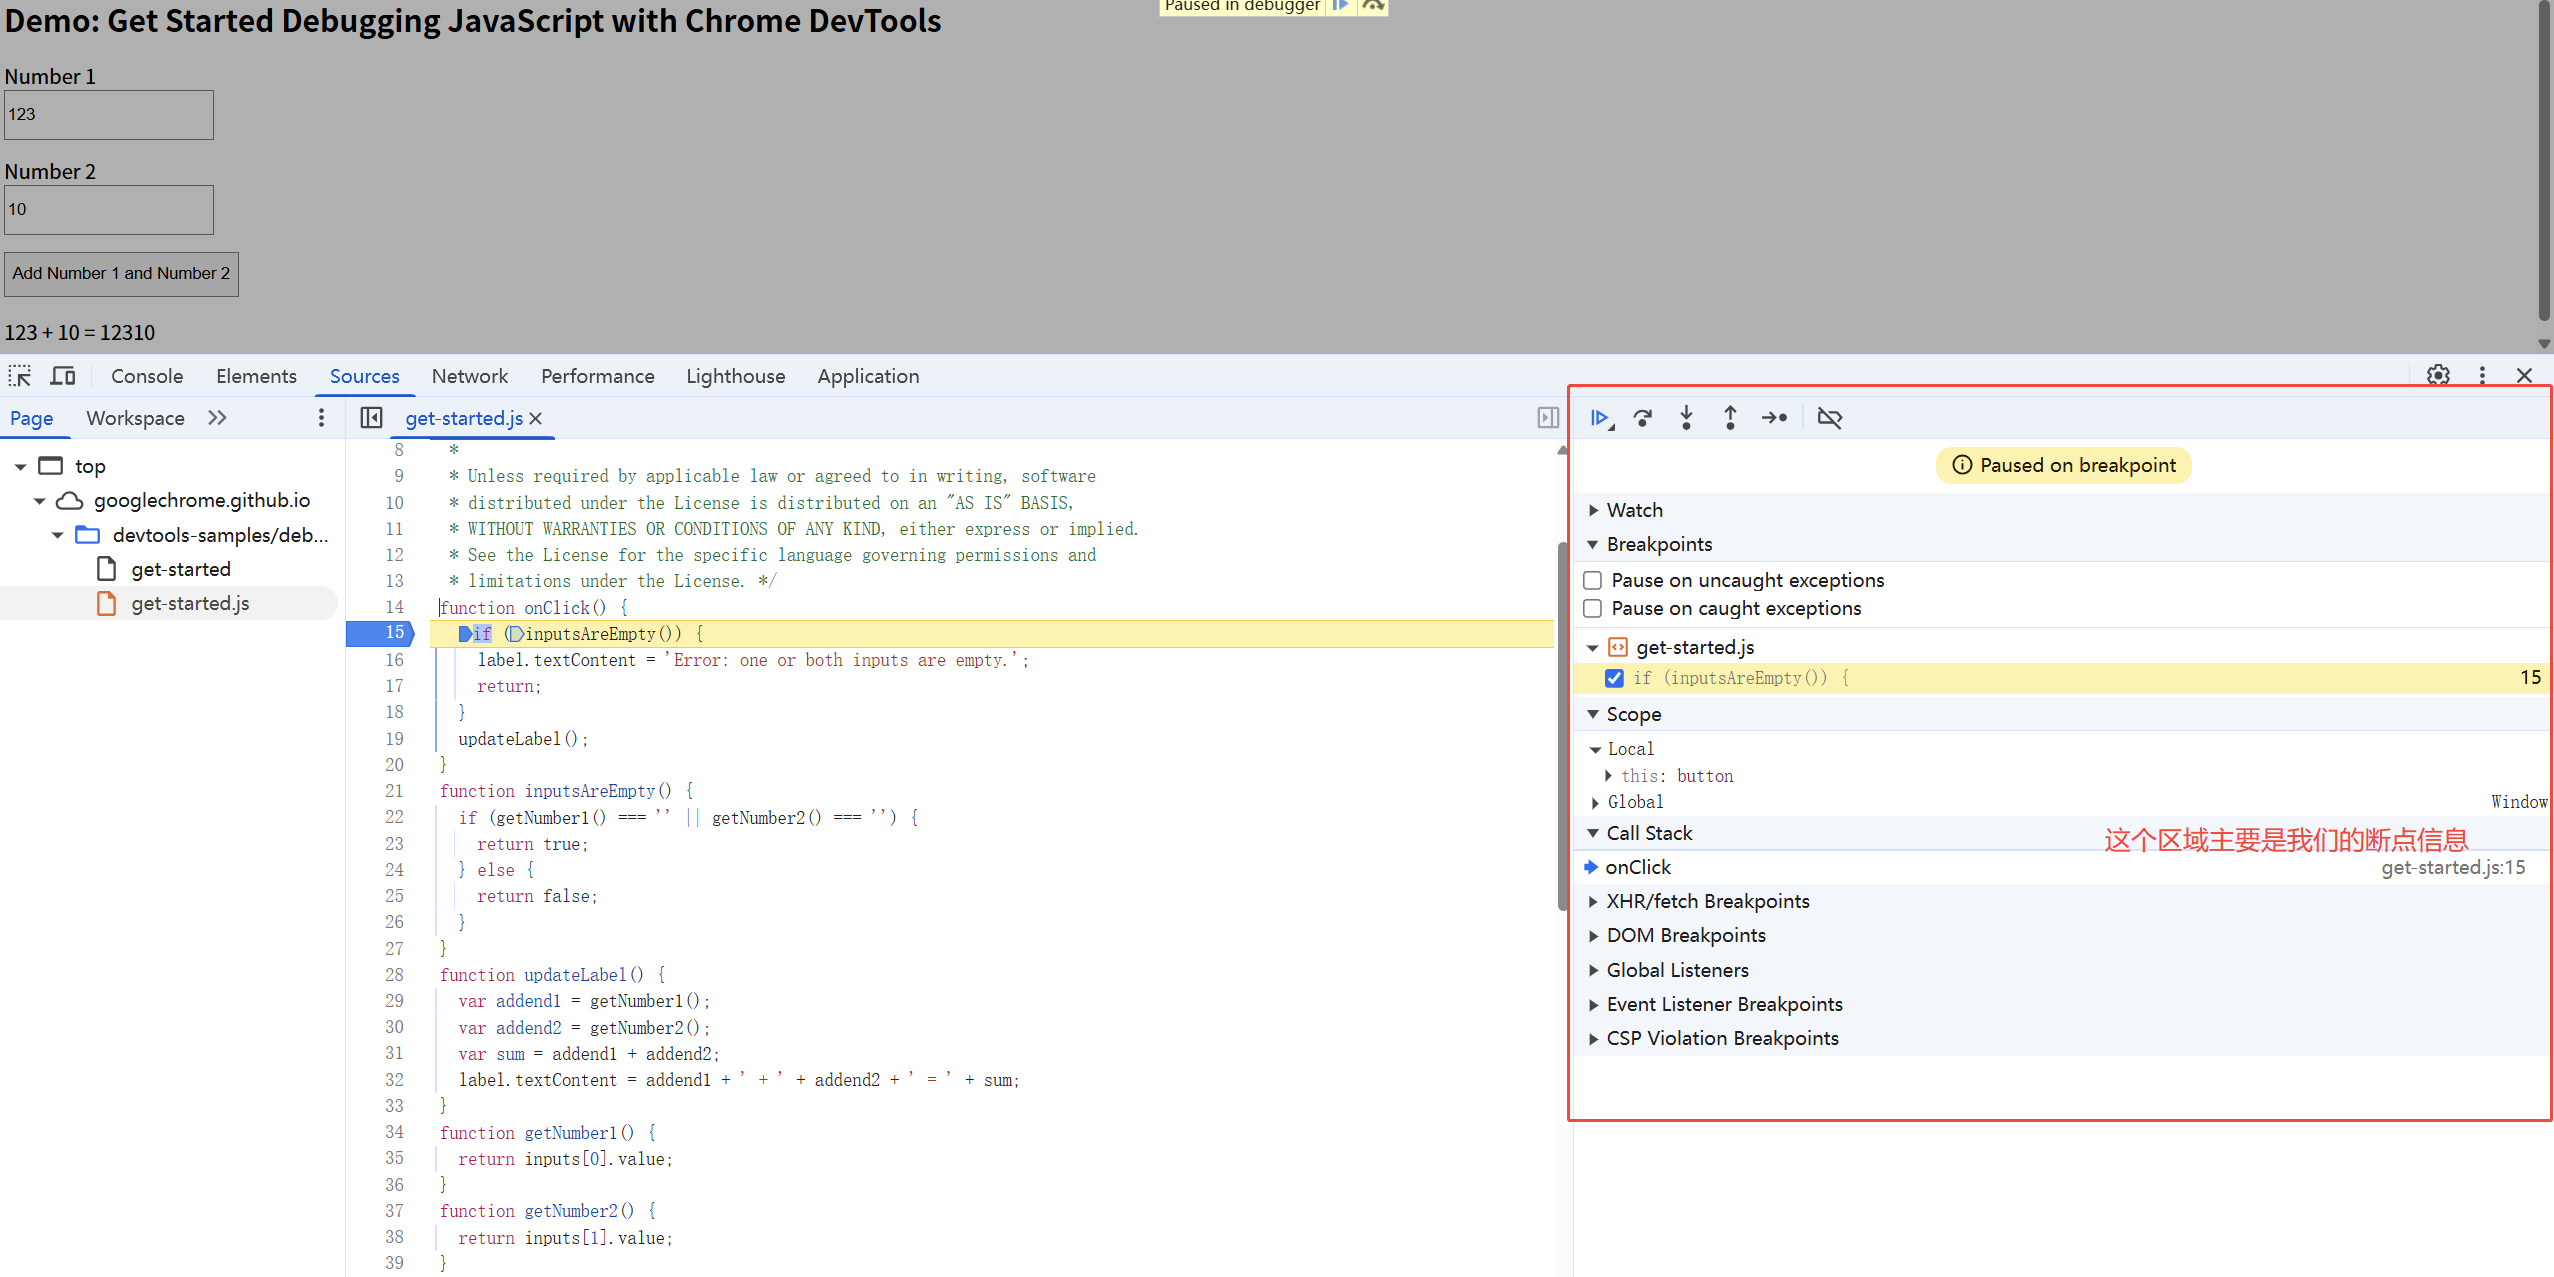Click the inspect element selector icon
The image size is (2554, 1277).
click(20, 376)
